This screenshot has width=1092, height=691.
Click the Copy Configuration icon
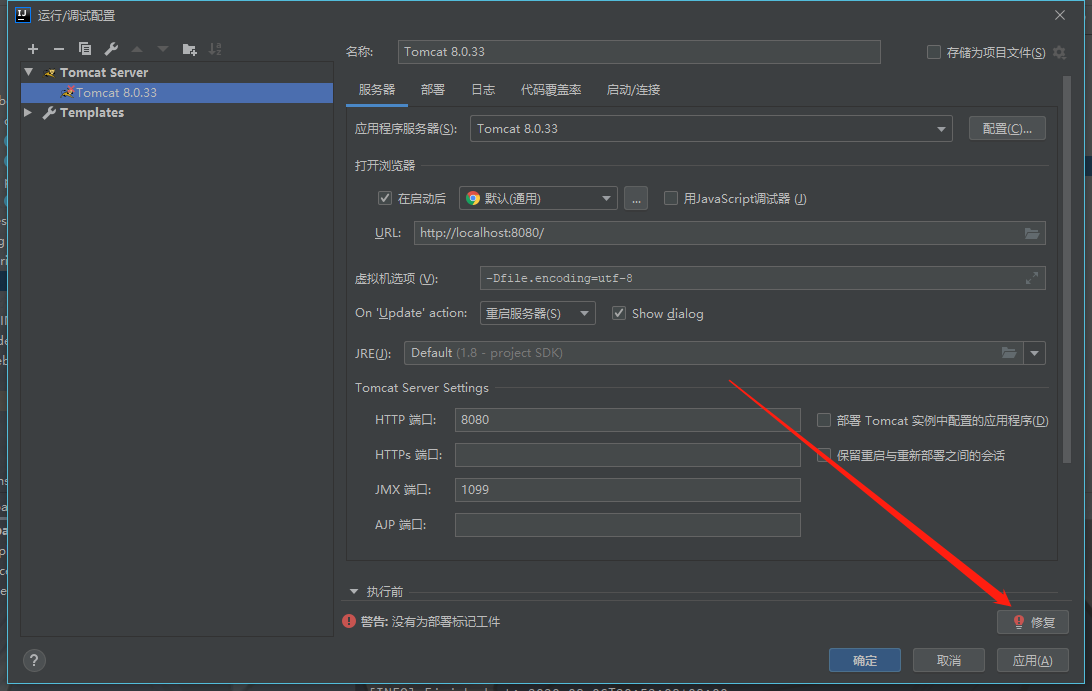[x=85, y=49]
